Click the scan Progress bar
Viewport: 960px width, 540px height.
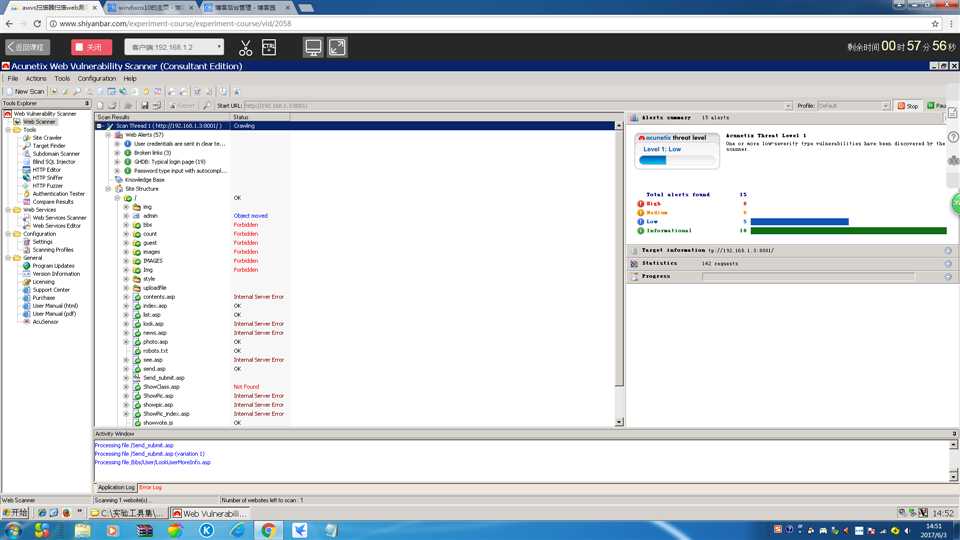pyautogui.click(x=808, y=276)
